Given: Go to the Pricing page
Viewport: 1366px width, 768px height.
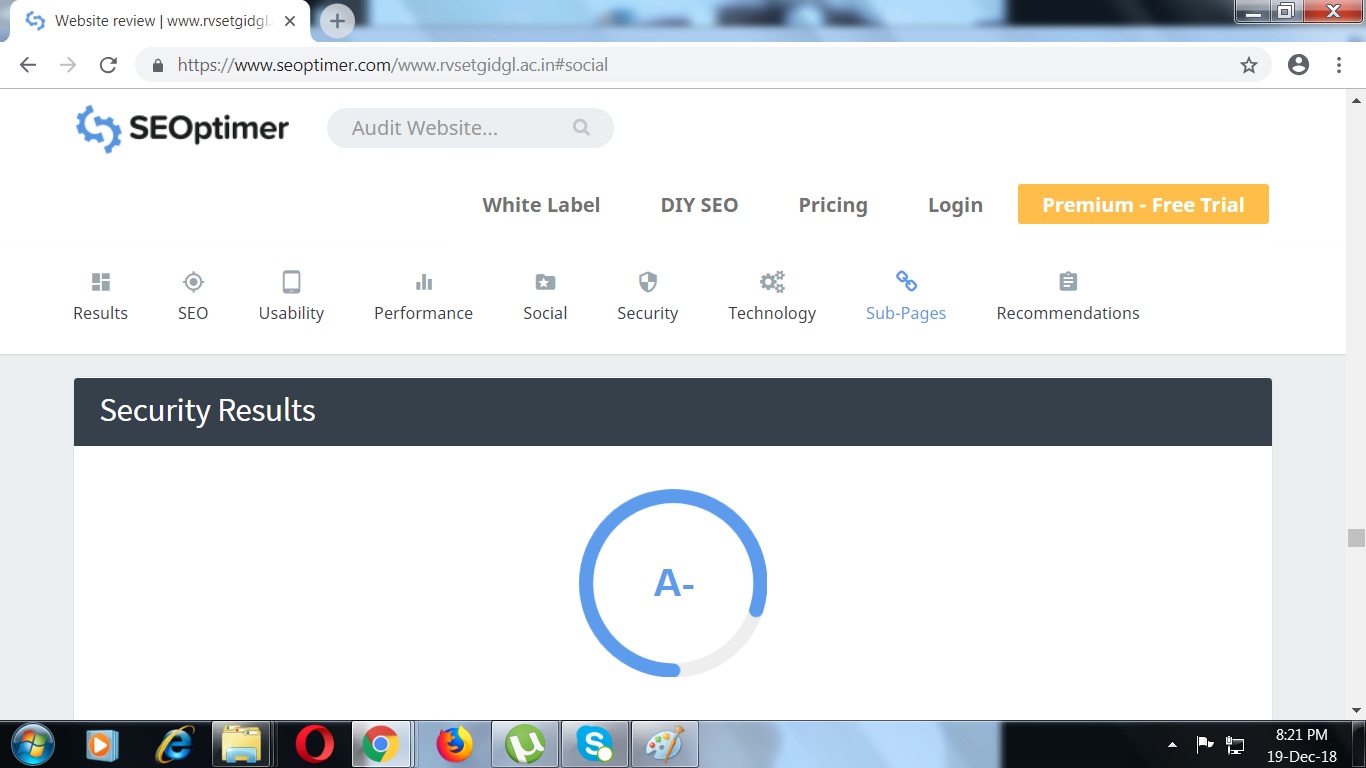Looking at the screenshot, I should tap(833, 205).
